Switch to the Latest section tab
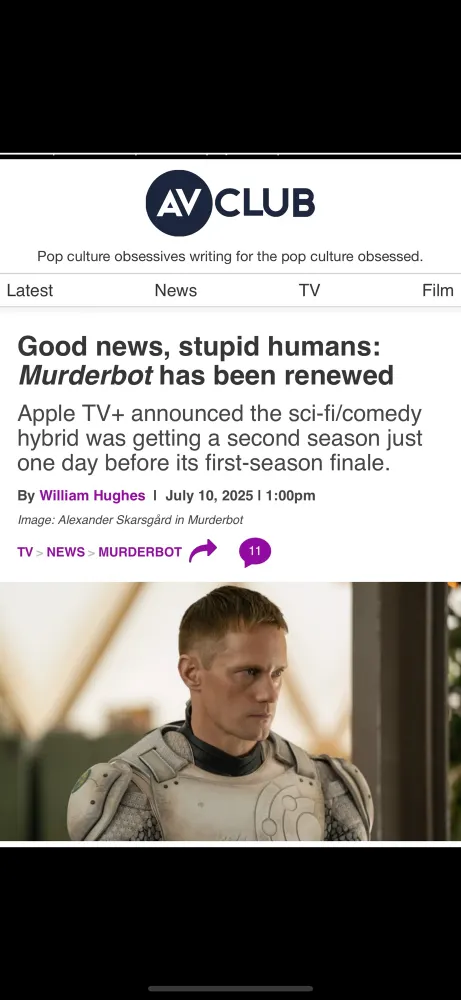The height and width of the screenshot is (1000, 461). (x=29, y=290)
